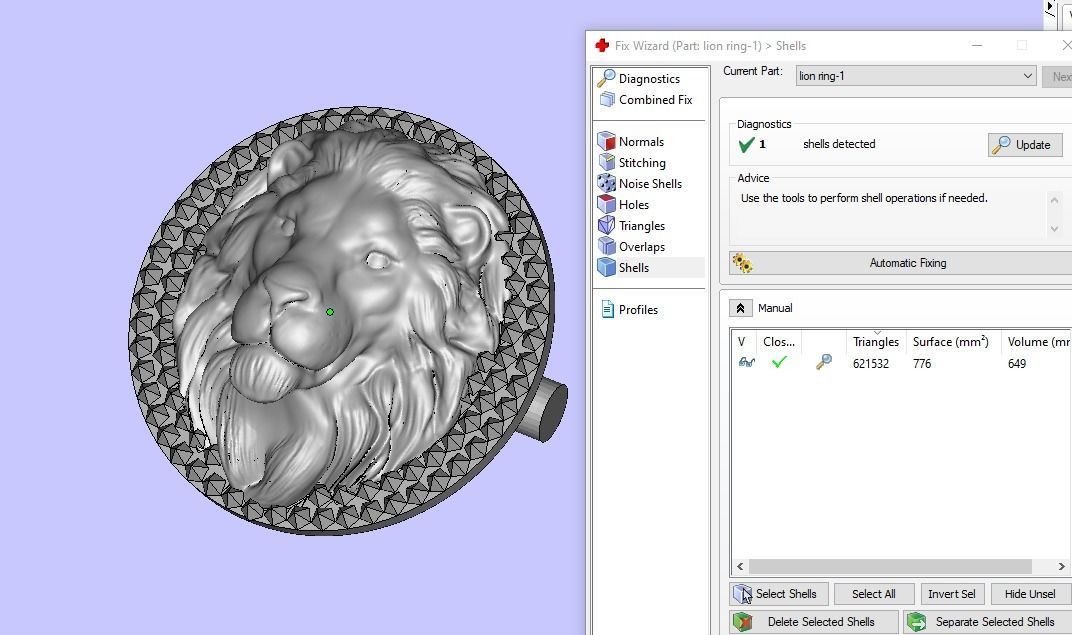Separate Selected Shells
The width and height of the screenshot is (1072, 635).
(x=988, y=622)
